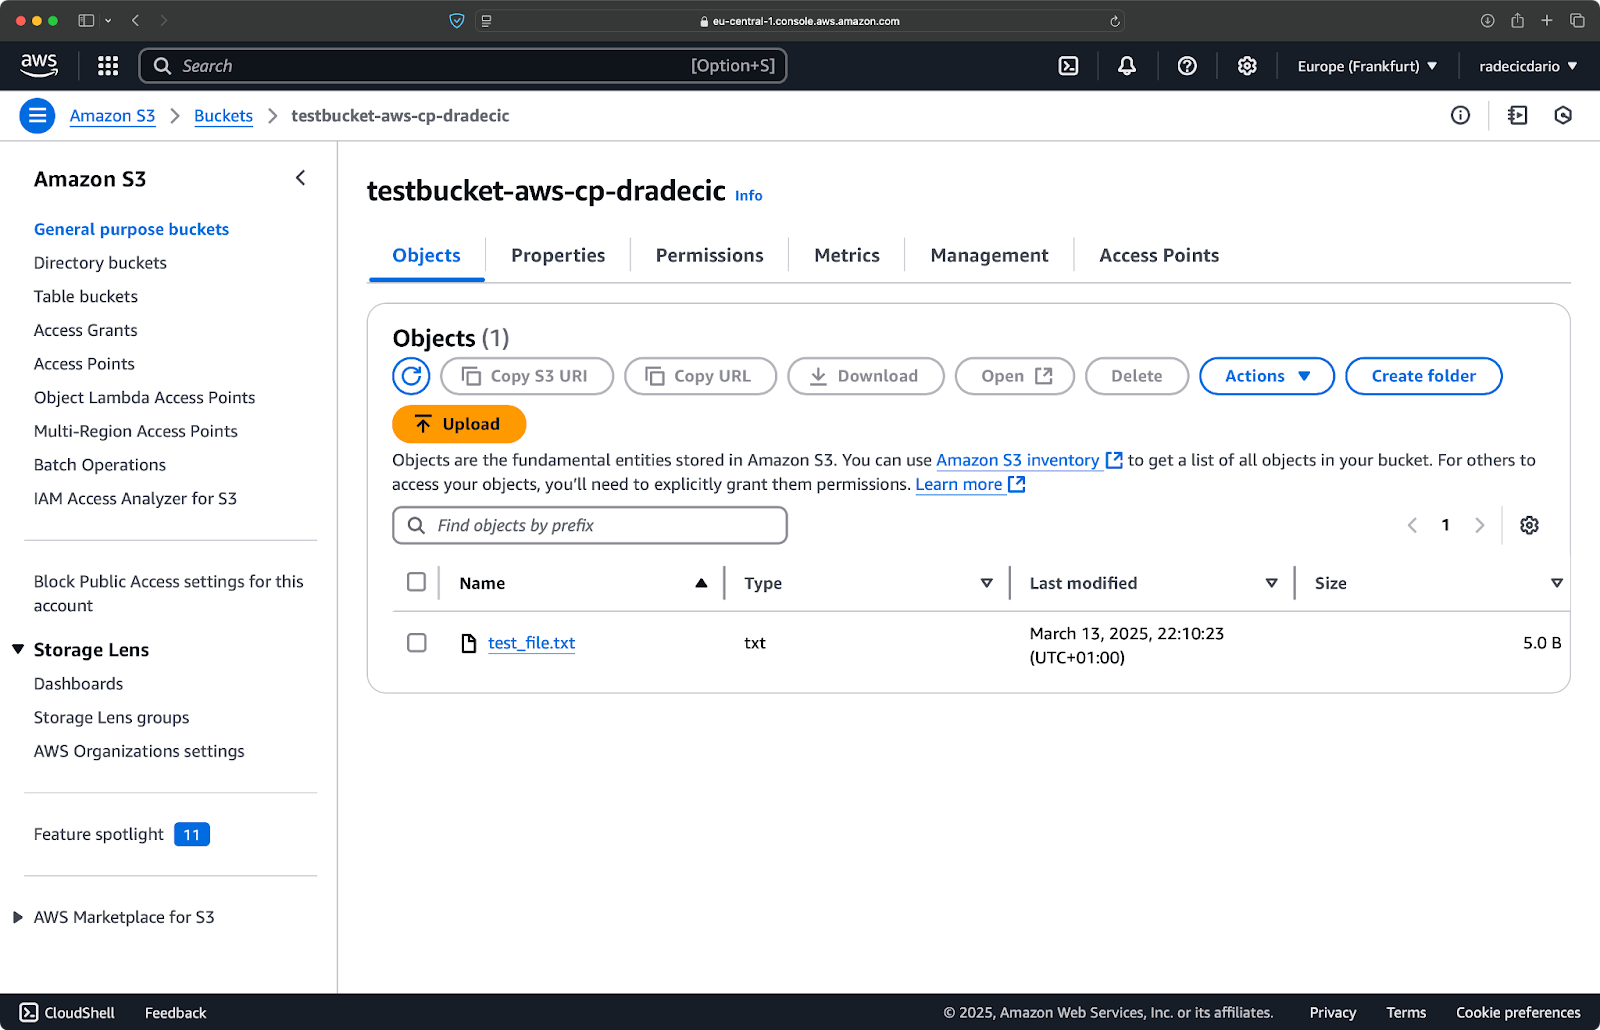This screenshot has height=1030, width=1600.
Task: Open the info panel icon in breadcrumb bar
Action: pyautogui.click(x=1460, y=116)
